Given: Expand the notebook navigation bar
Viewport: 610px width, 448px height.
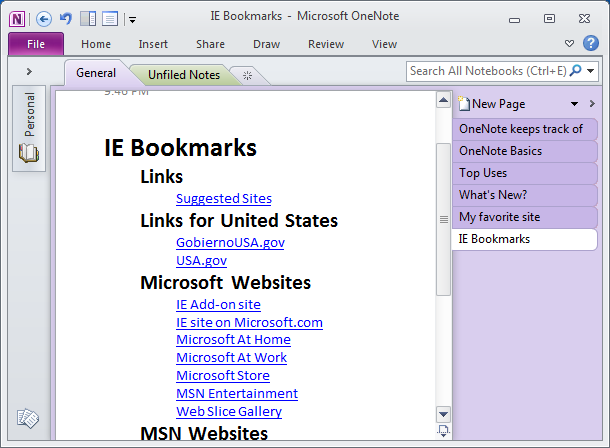Looking at the screenshot, I should click(29, 72).
